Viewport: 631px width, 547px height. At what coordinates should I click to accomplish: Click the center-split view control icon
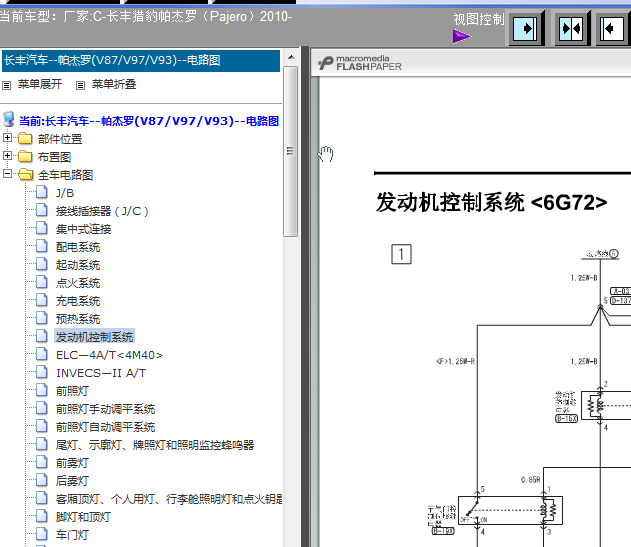click(571, 29)
